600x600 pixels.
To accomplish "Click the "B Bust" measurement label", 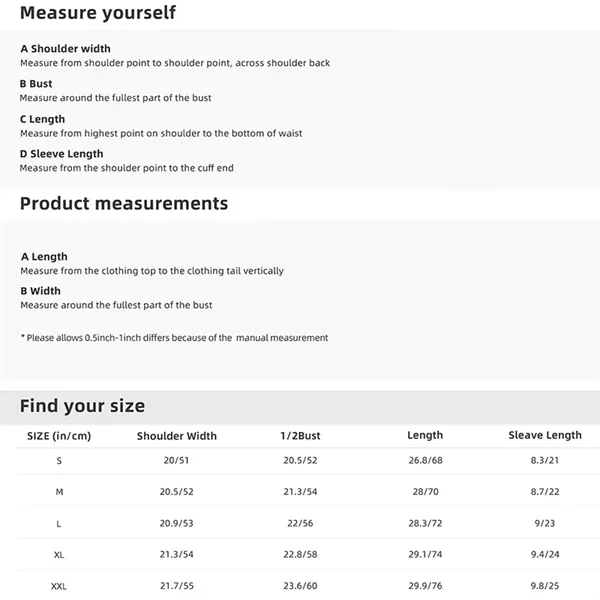I will pyautogui.click(x=36, y=84).
